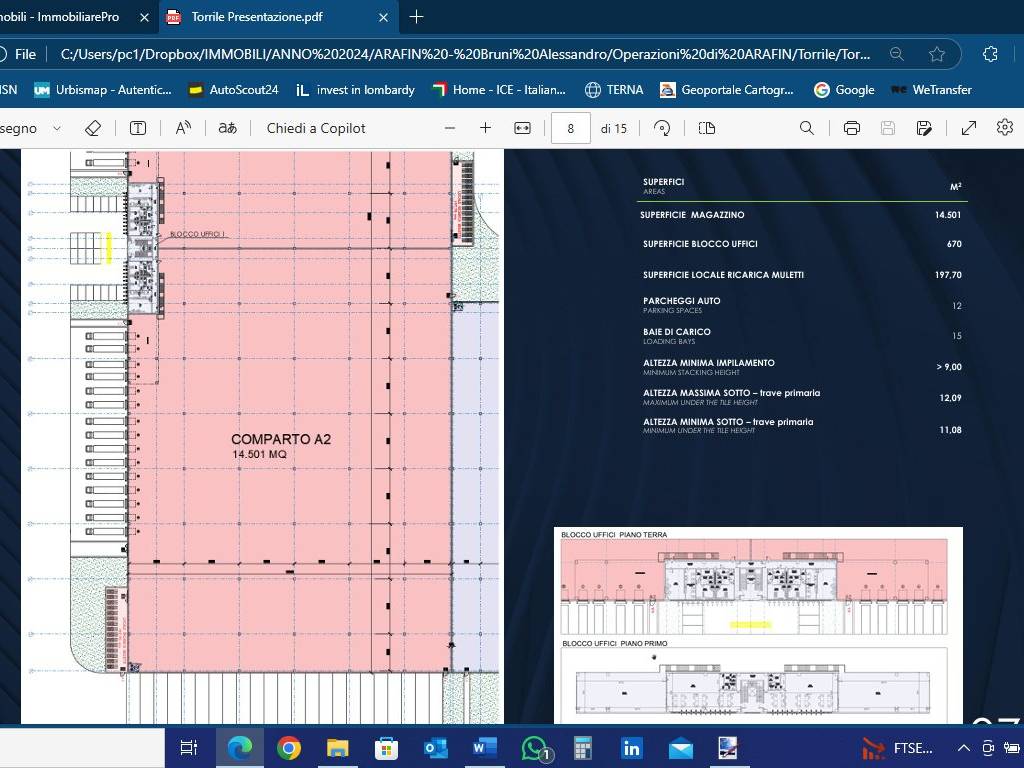The width and height of the screenshot is (1024, 768).
Task: Click the Rotate page icon
Action: (662, 128)
